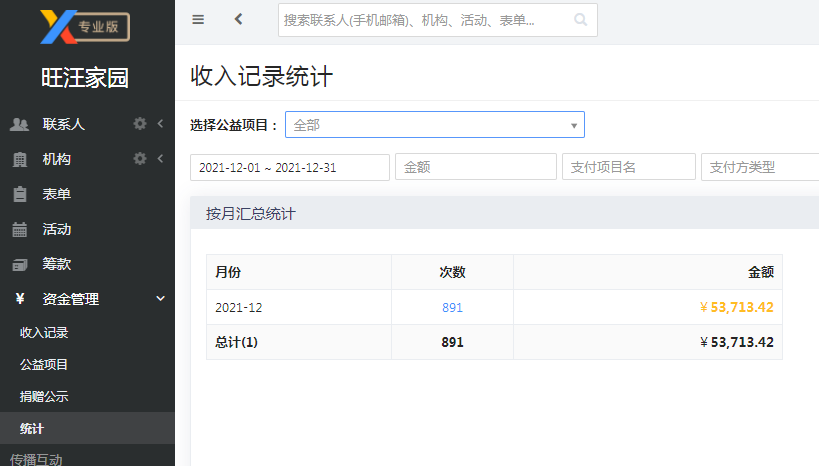This screenshot has height=466, width=819.
Task: Click date range field 2021-12-01 ~ 2021-12-31
Action: (x=290, y=167)
